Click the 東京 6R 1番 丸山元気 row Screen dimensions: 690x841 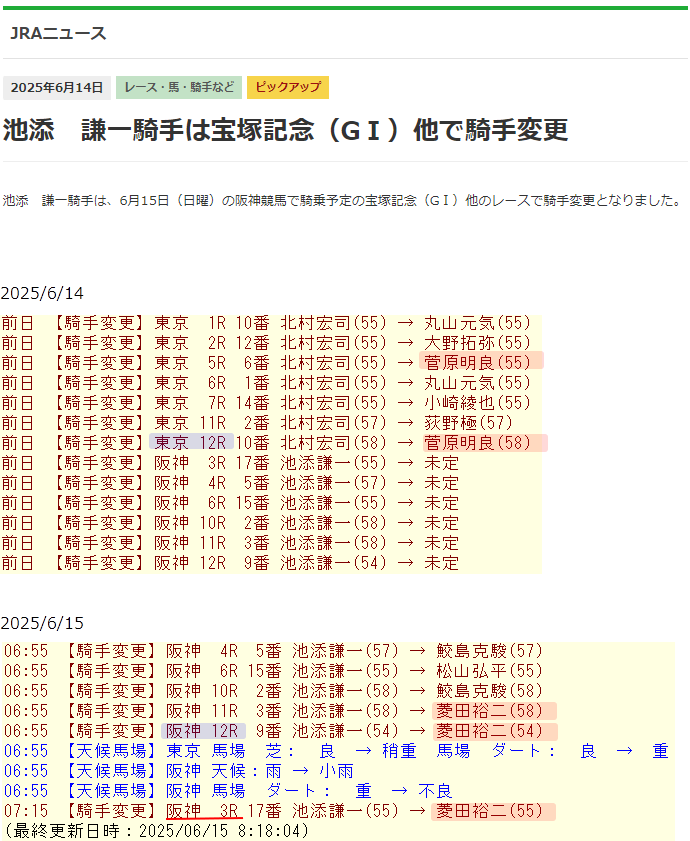click(x=266, y=383)
